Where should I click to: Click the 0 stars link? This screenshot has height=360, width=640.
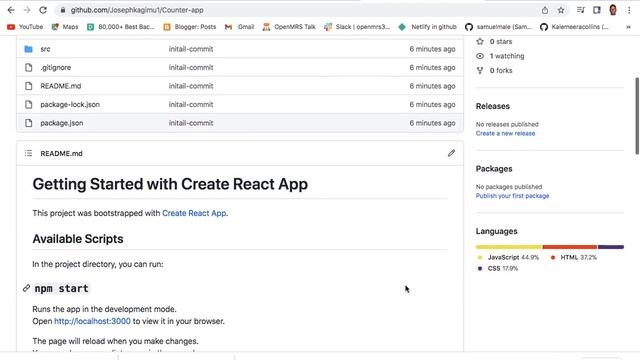pyautogui.click(x=494, y=42)
